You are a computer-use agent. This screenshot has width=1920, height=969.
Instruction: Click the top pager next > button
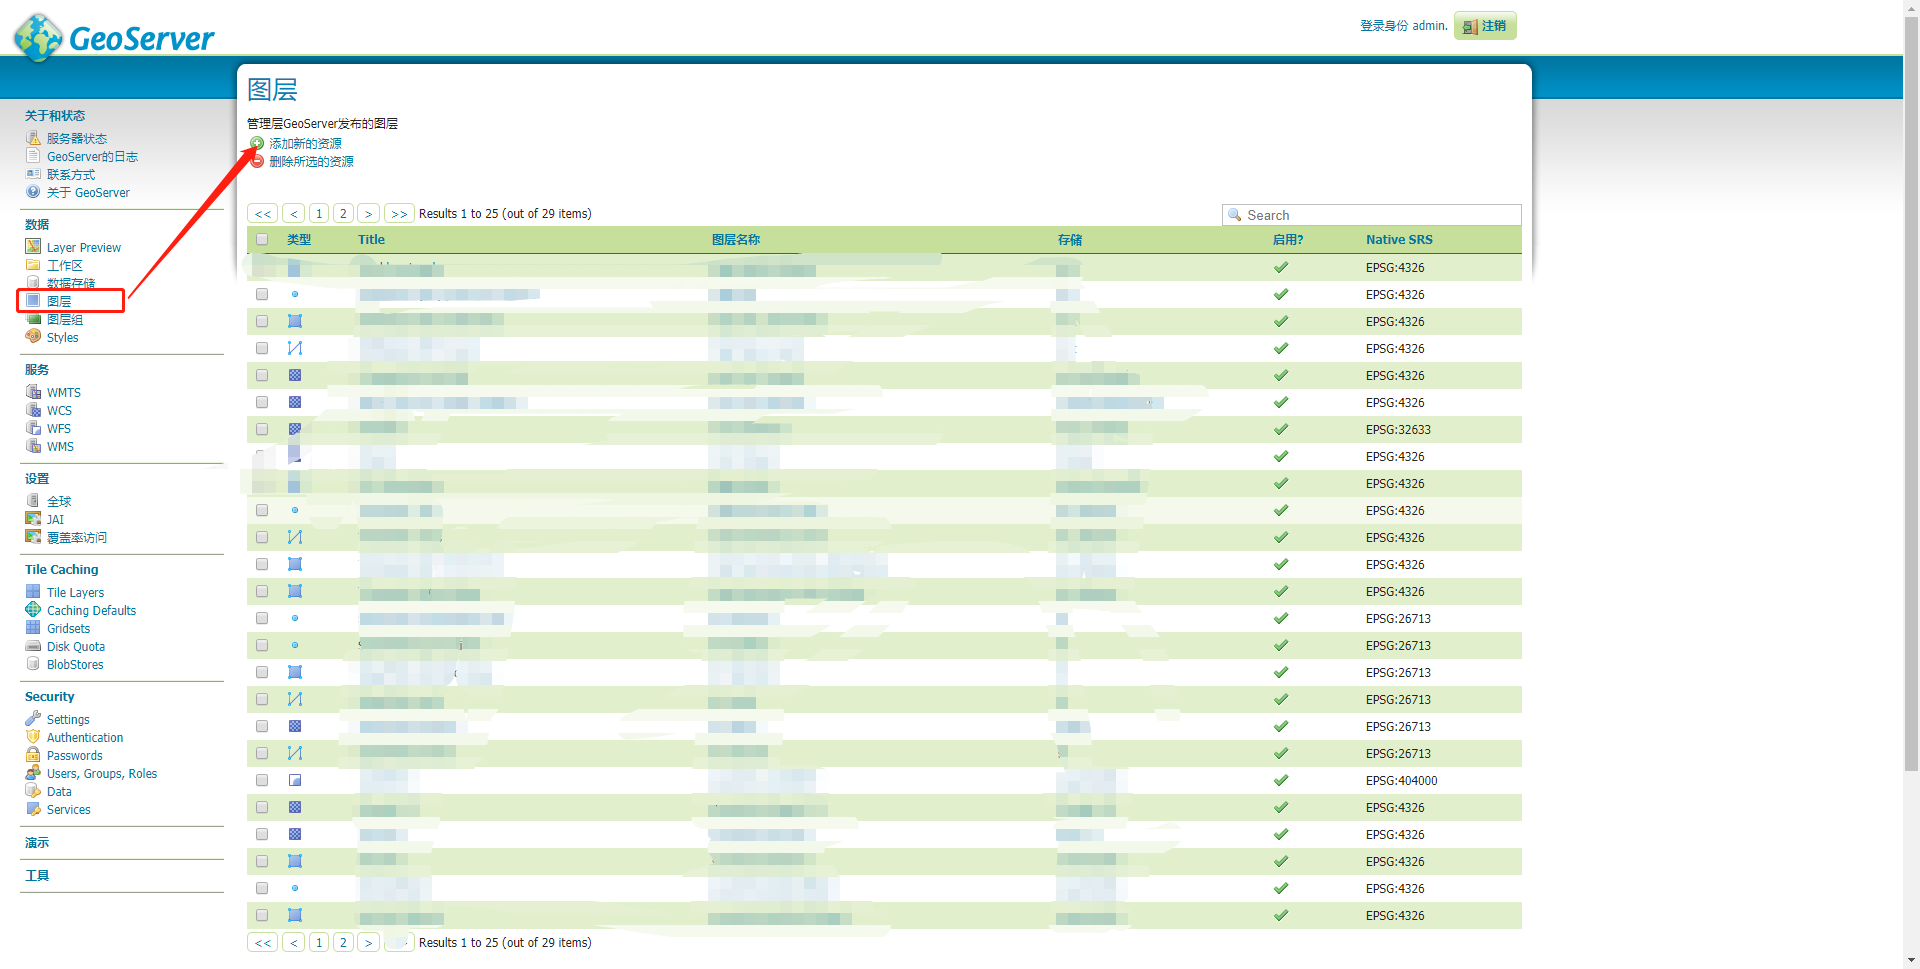tap(368, 213)
